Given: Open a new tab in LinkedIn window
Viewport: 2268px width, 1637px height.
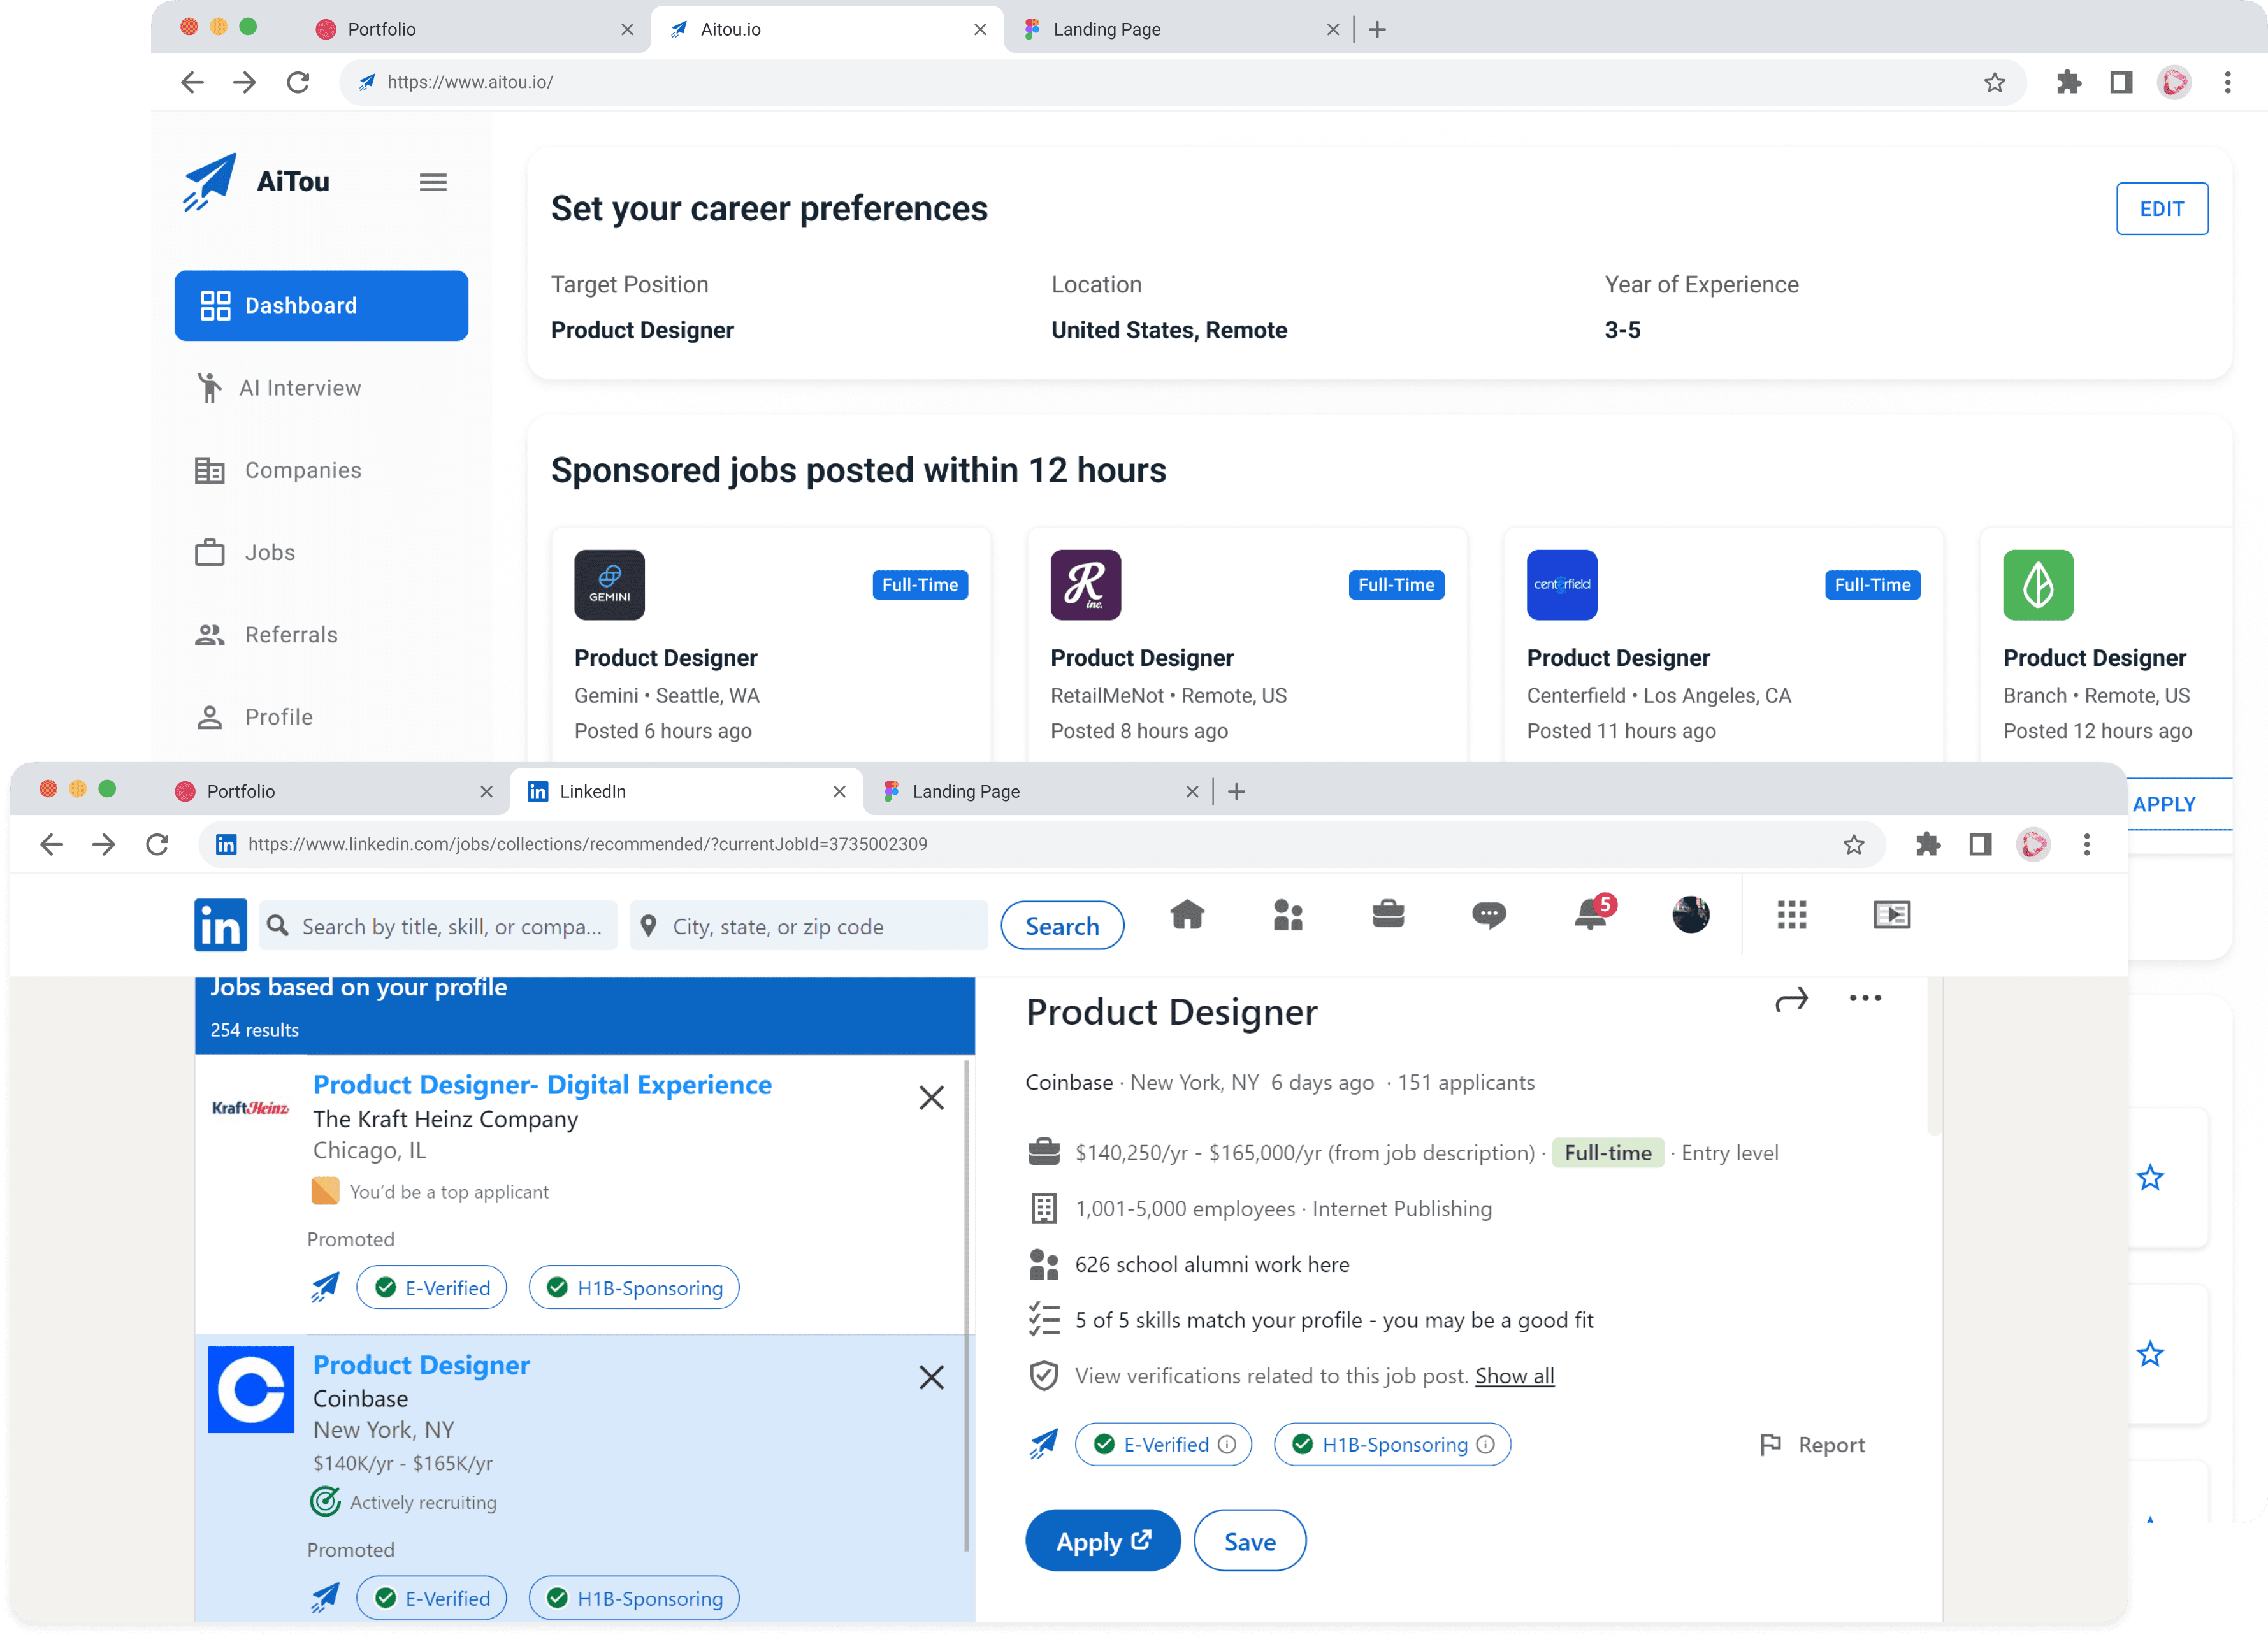Looking at the screenshot, I should 1236,791.
